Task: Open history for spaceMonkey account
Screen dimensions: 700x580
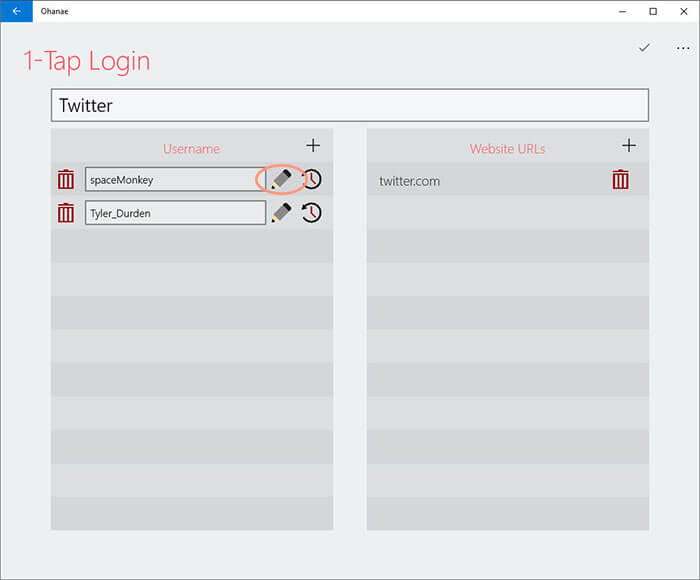Action: (313, 180)
